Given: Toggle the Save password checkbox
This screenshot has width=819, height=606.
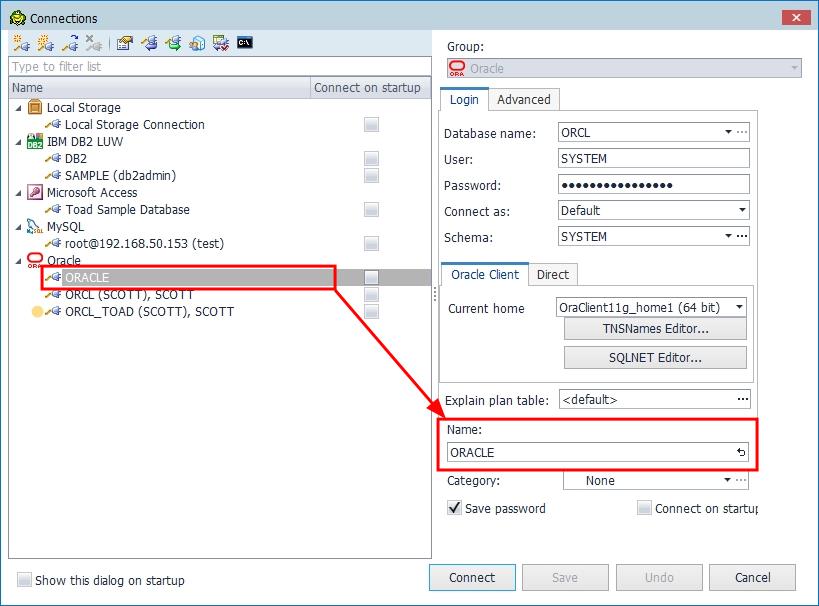Looking at the screenshot, I should (454, 508).
